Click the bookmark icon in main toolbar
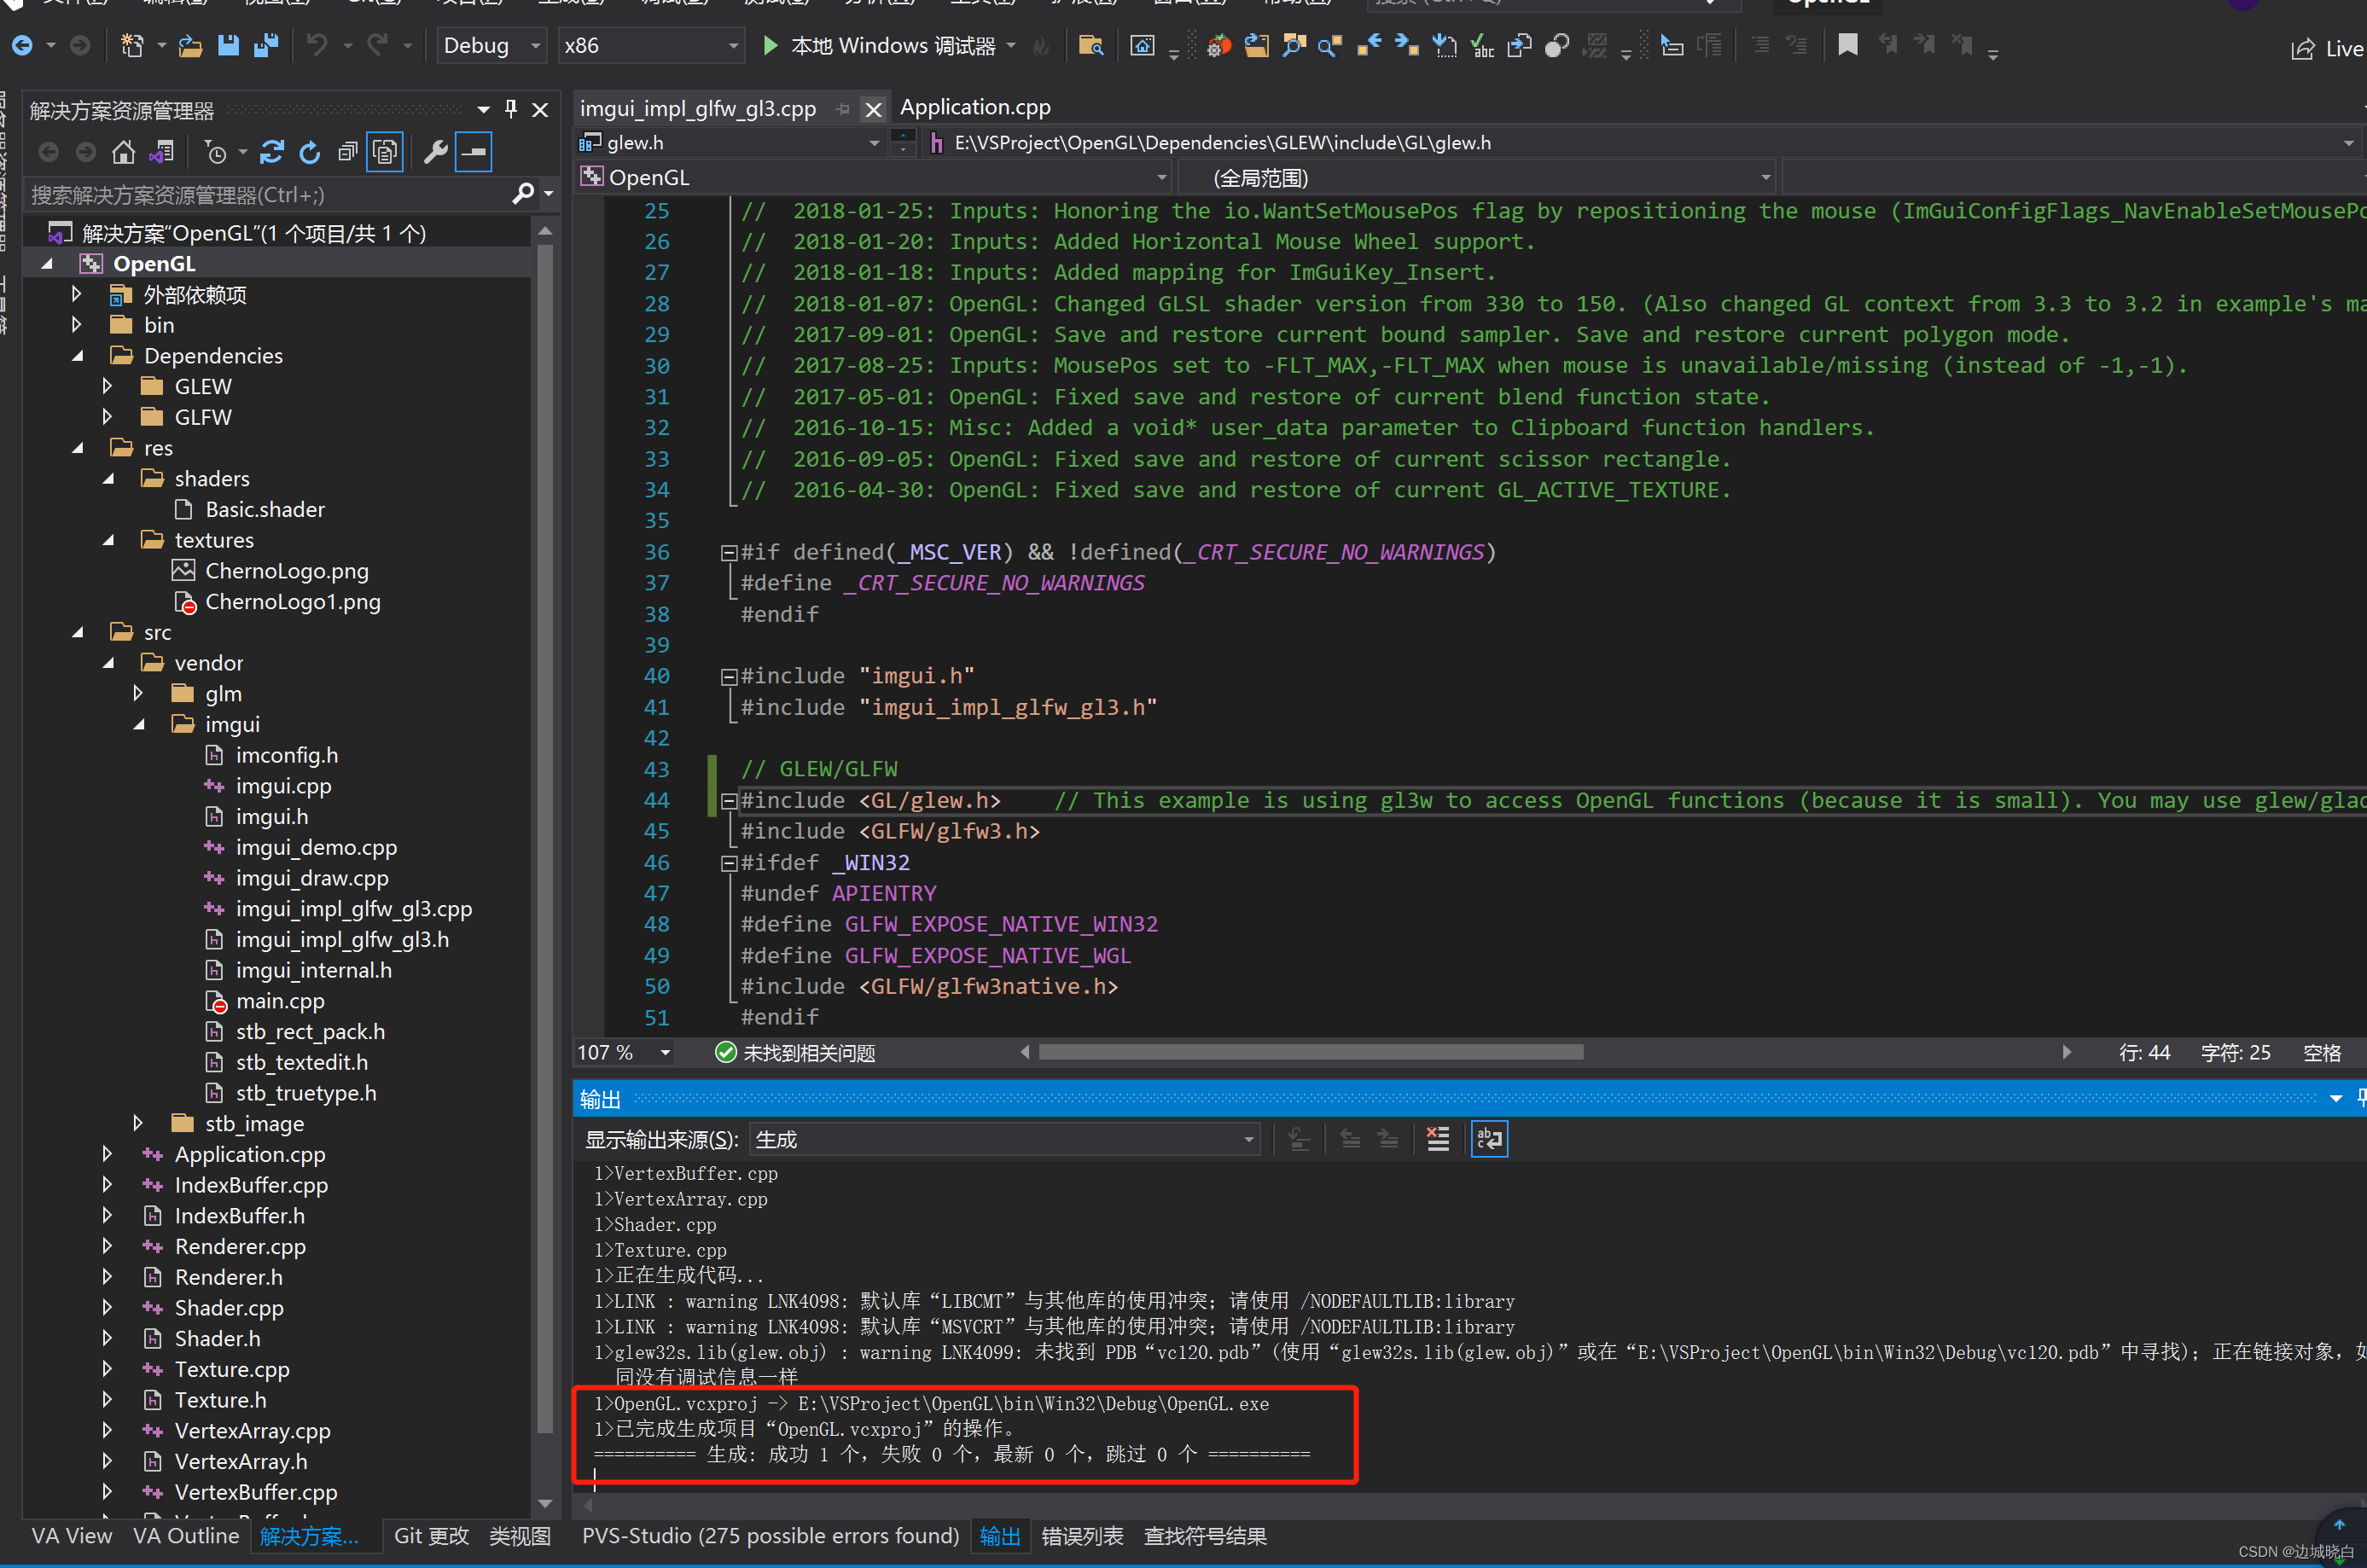The image size is (2367, 1568). 1847,45
